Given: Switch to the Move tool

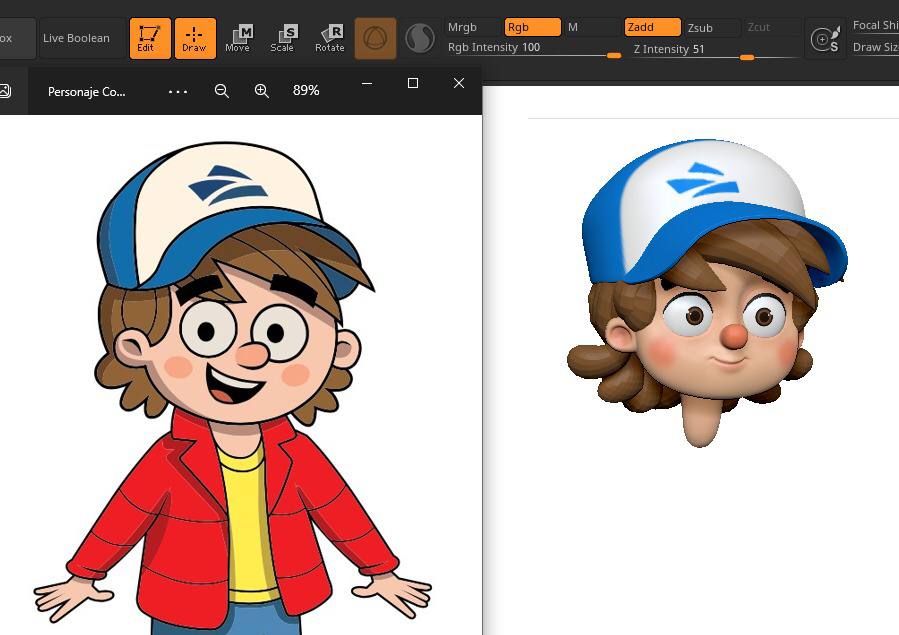Looking at the screenshot, I should (x=238, y=38).
